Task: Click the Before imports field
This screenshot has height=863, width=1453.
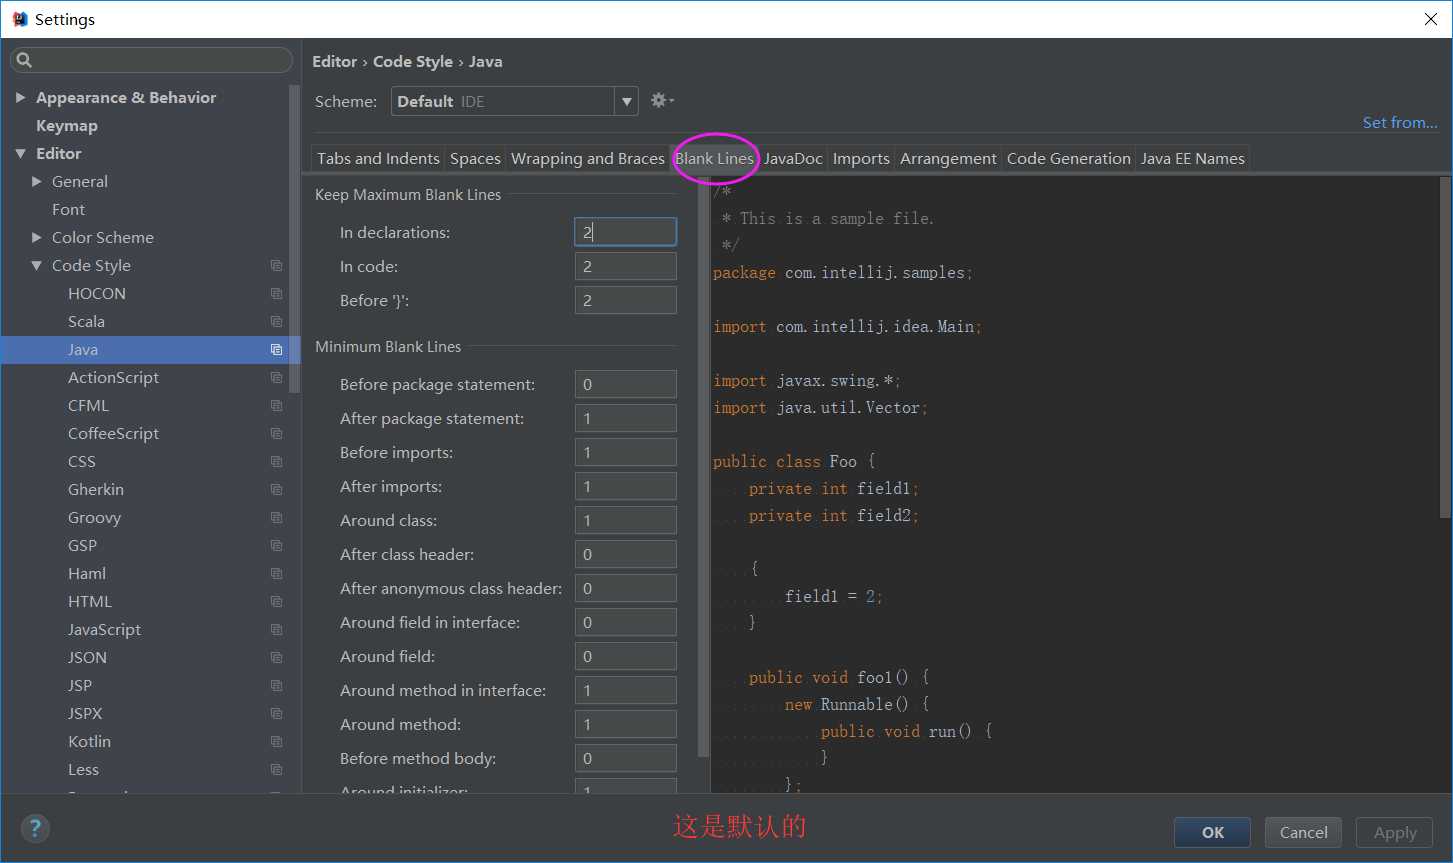Action: pos(626,452)
